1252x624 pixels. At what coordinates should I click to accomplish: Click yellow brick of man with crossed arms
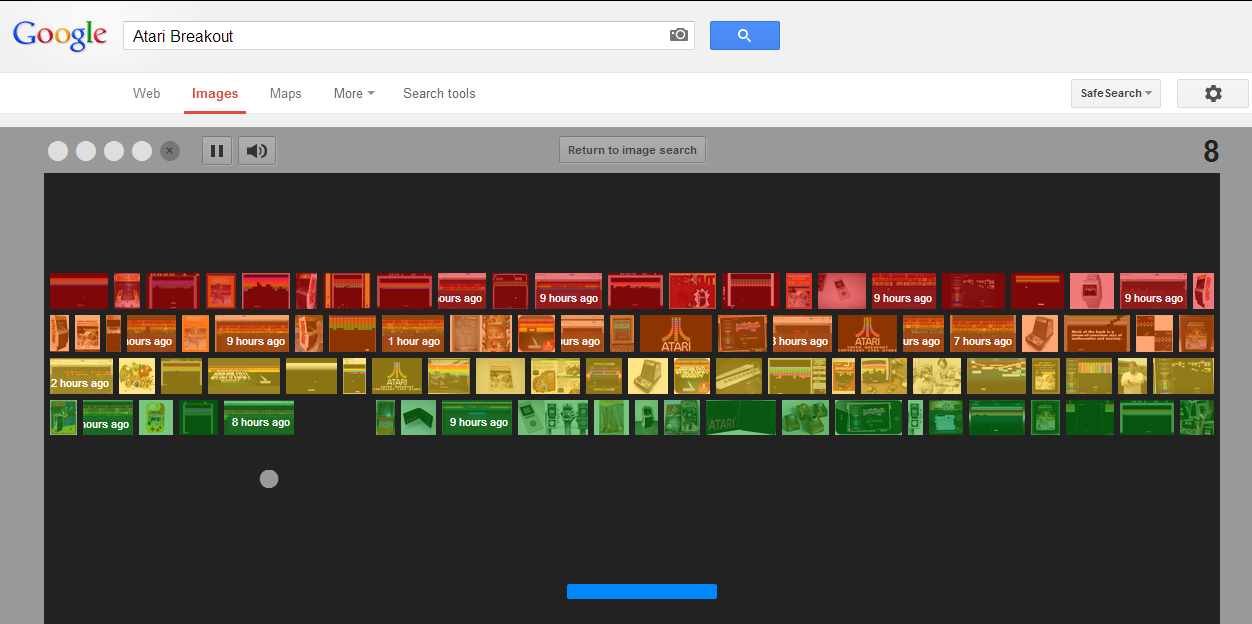point(1133,376)
